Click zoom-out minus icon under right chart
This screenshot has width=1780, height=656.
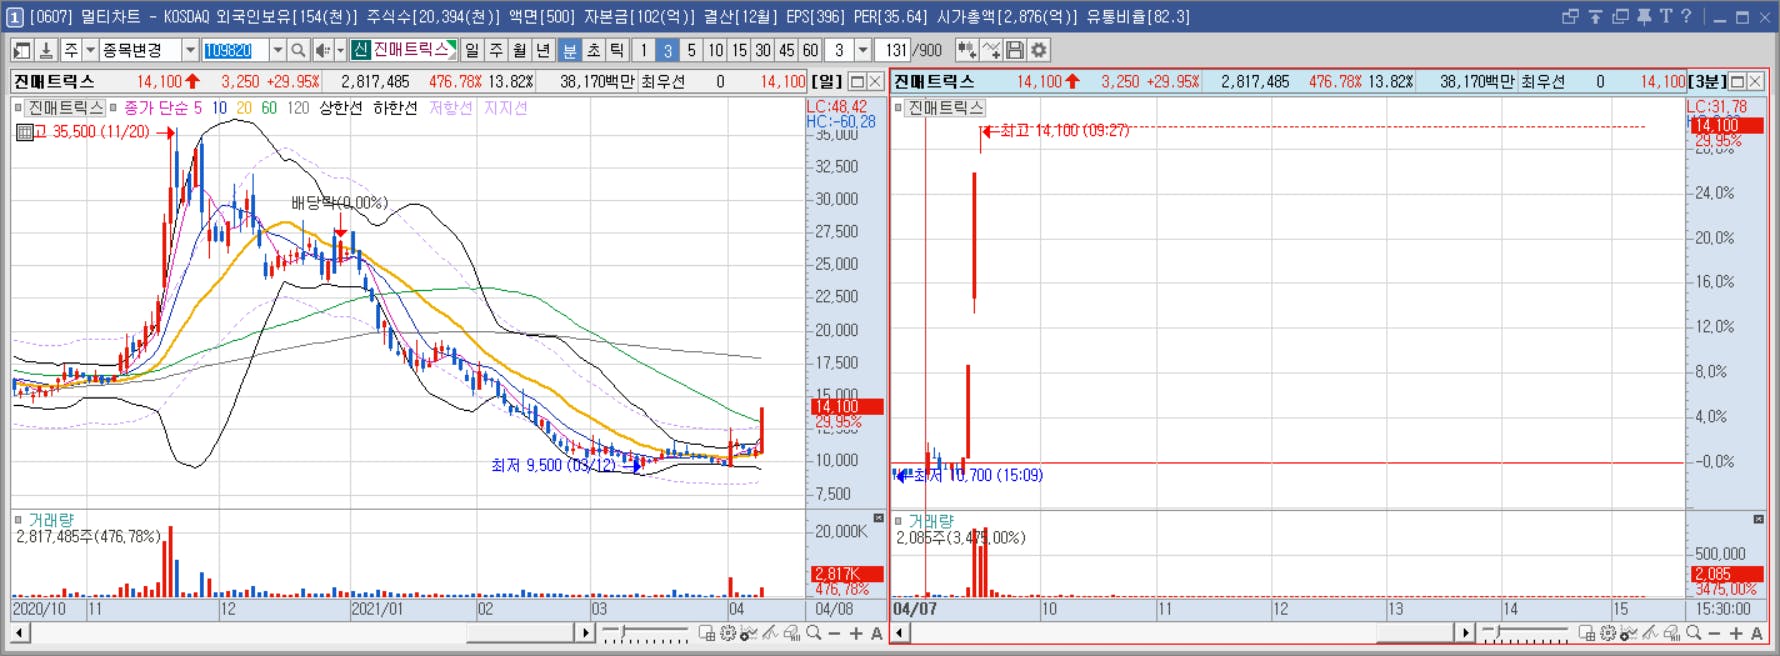click(1714, 633)
